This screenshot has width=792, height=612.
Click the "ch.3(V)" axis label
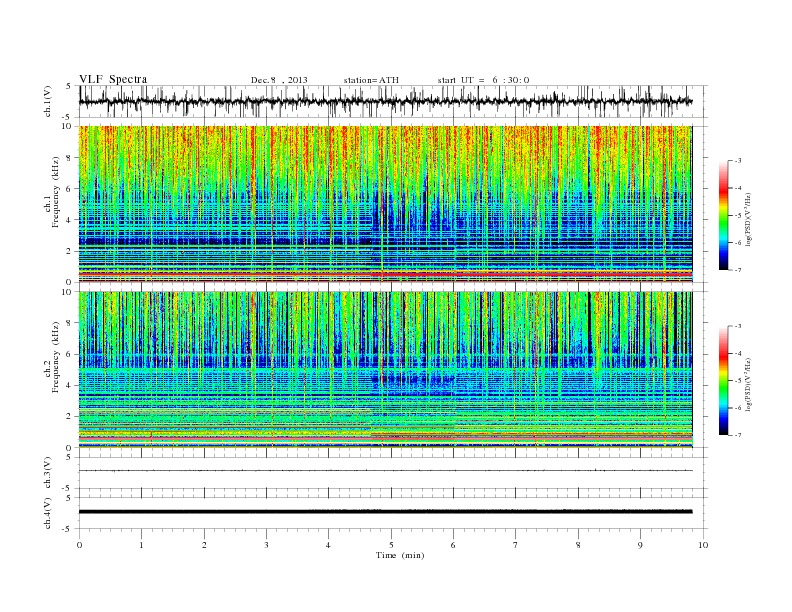[48, 473]
